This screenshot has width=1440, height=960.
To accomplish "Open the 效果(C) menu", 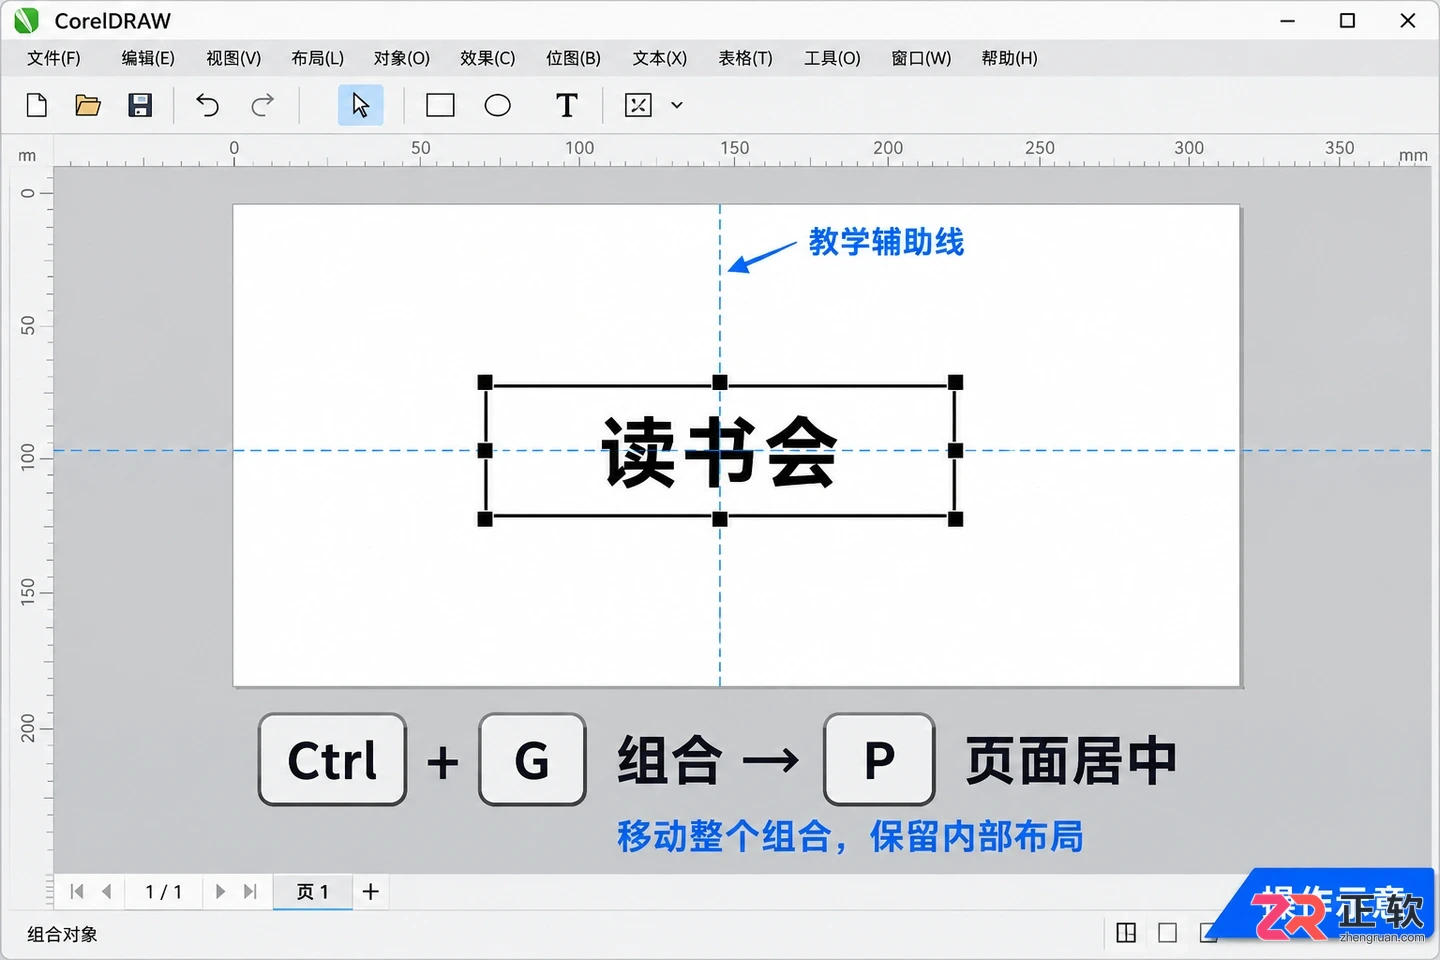I will pyautogui.click(x=488, y=58).
